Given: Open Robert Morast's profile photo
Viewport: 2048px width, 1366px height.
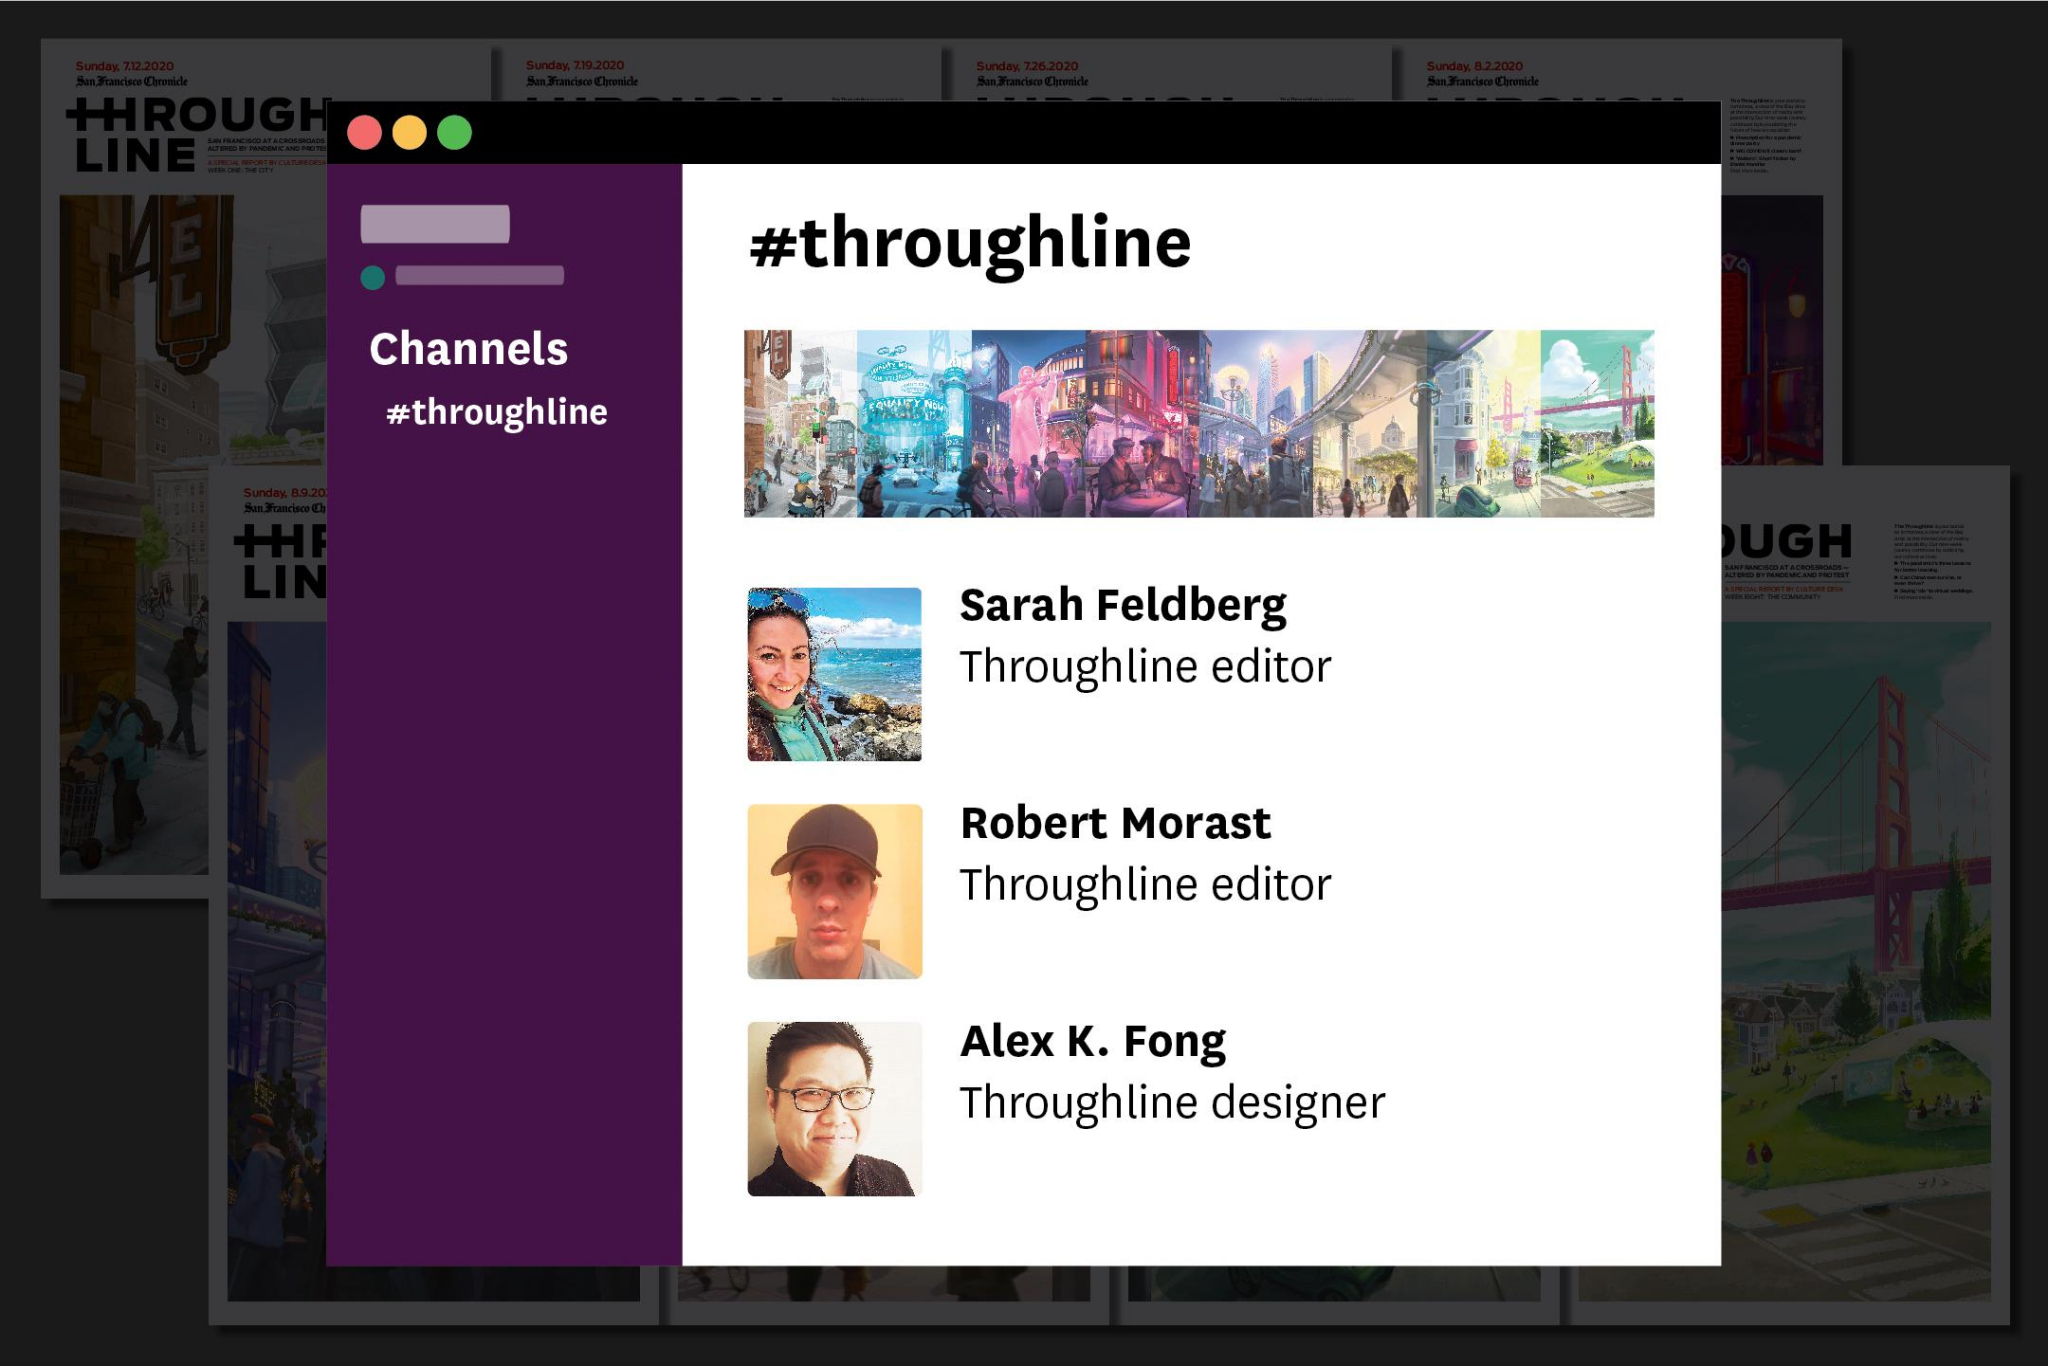Looking at the screenshot, I should [834, 891].
